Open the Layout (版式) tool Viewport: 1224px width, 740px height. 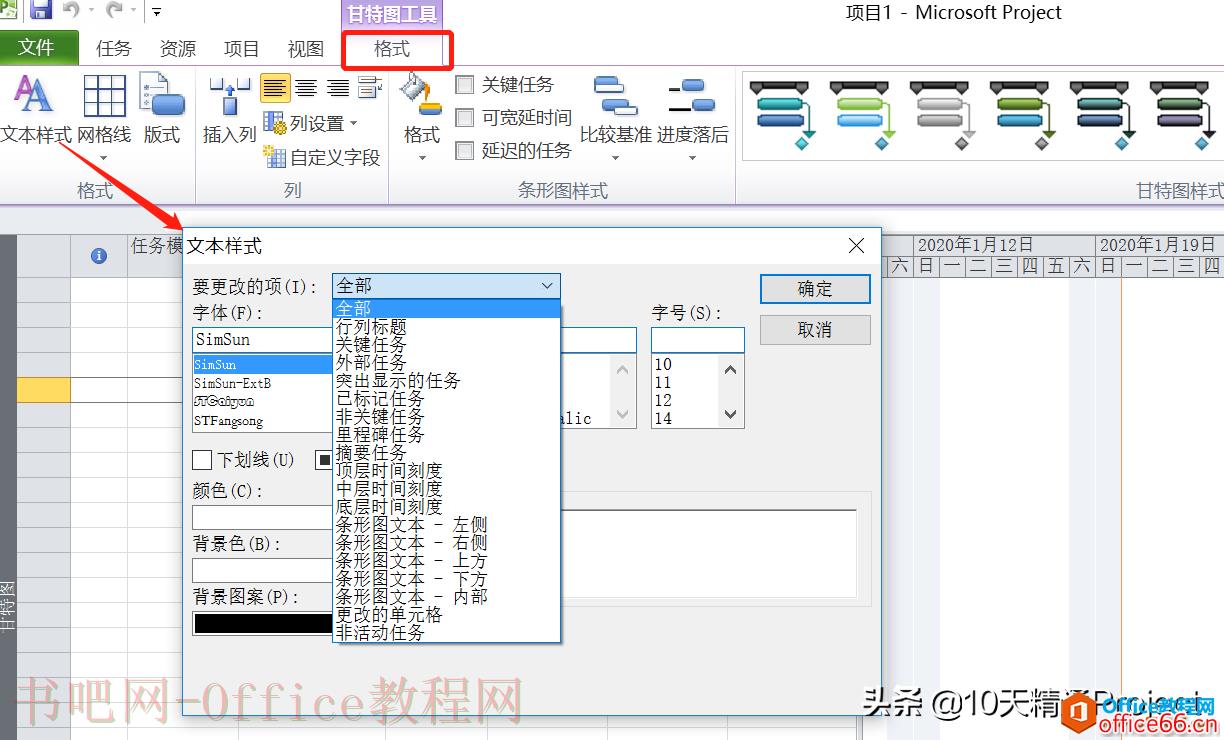pos(162,110)
